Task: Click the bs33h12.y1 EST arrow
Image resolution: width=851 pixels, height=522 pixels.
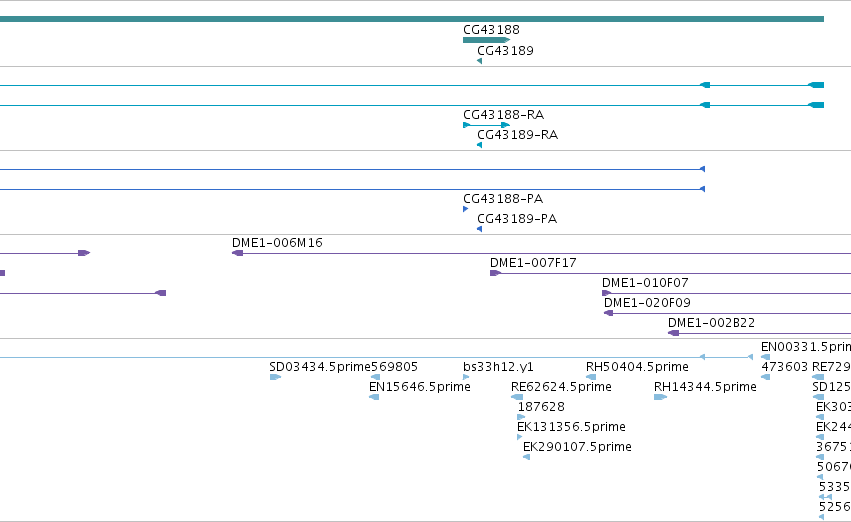Action: tap(466, 377)
